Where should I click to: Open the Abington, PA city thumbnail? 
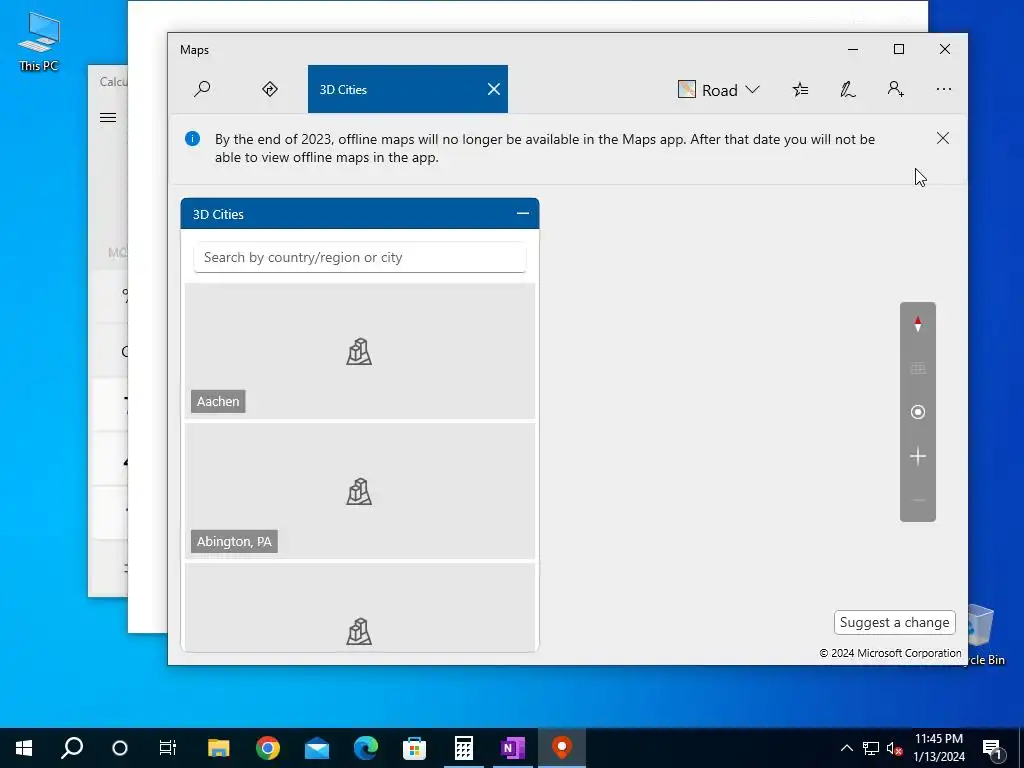(360, 491)
